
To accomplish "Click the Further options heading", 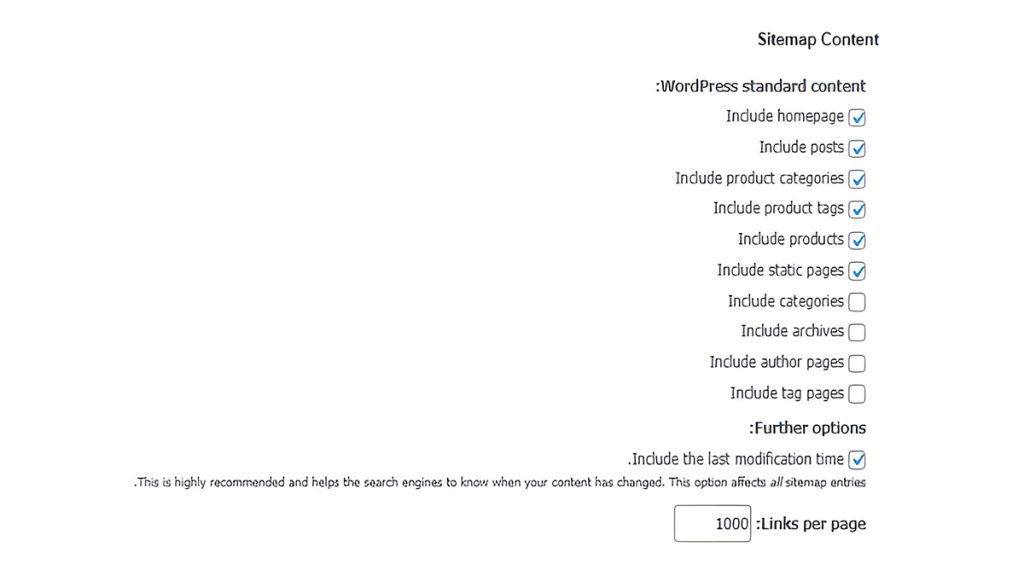I will click(x=807, y=428).
